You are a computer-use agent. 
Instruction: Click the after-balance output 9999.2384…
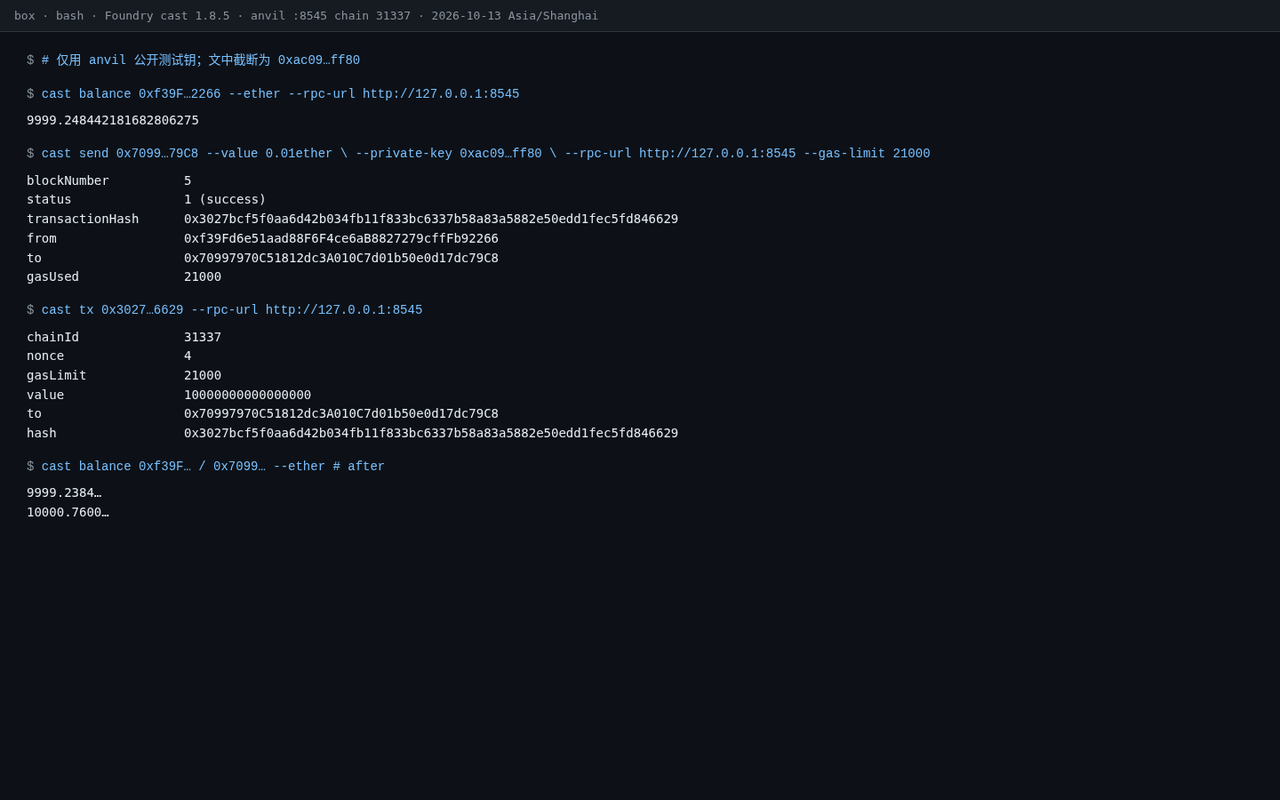click(x=64, y=493)
